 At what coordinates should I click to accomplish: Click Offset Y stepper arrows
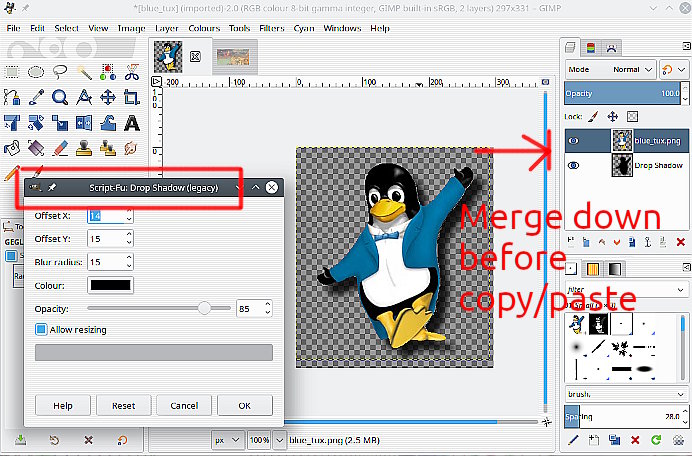tap(129, 239)
